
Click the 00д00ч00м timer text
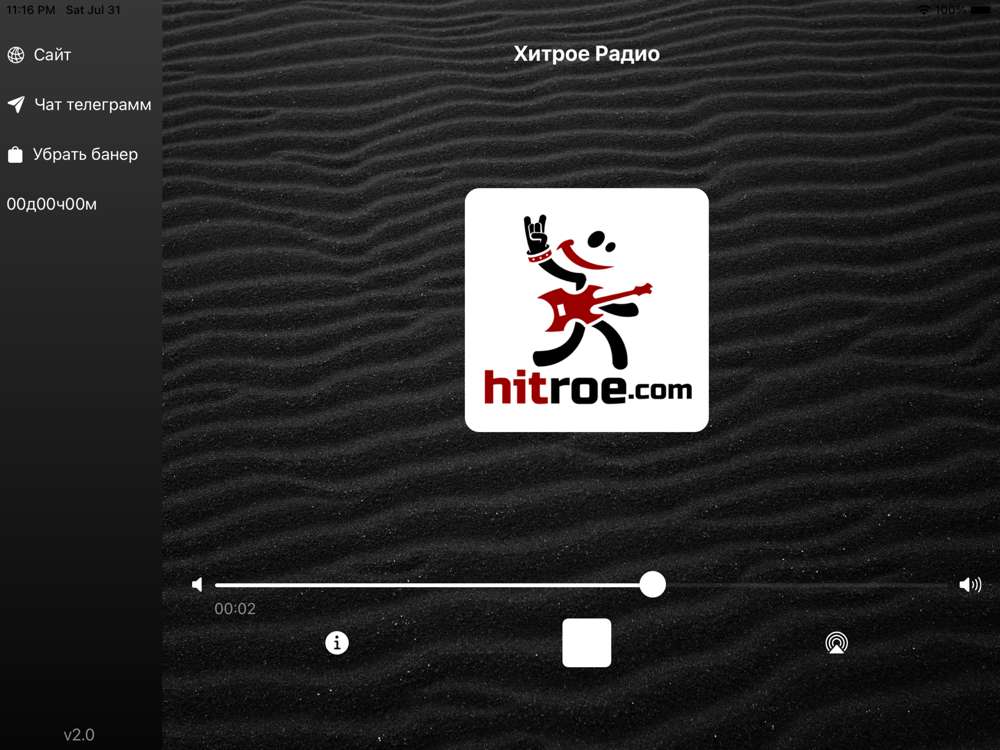pyautogui.click(x=52, y=204)
